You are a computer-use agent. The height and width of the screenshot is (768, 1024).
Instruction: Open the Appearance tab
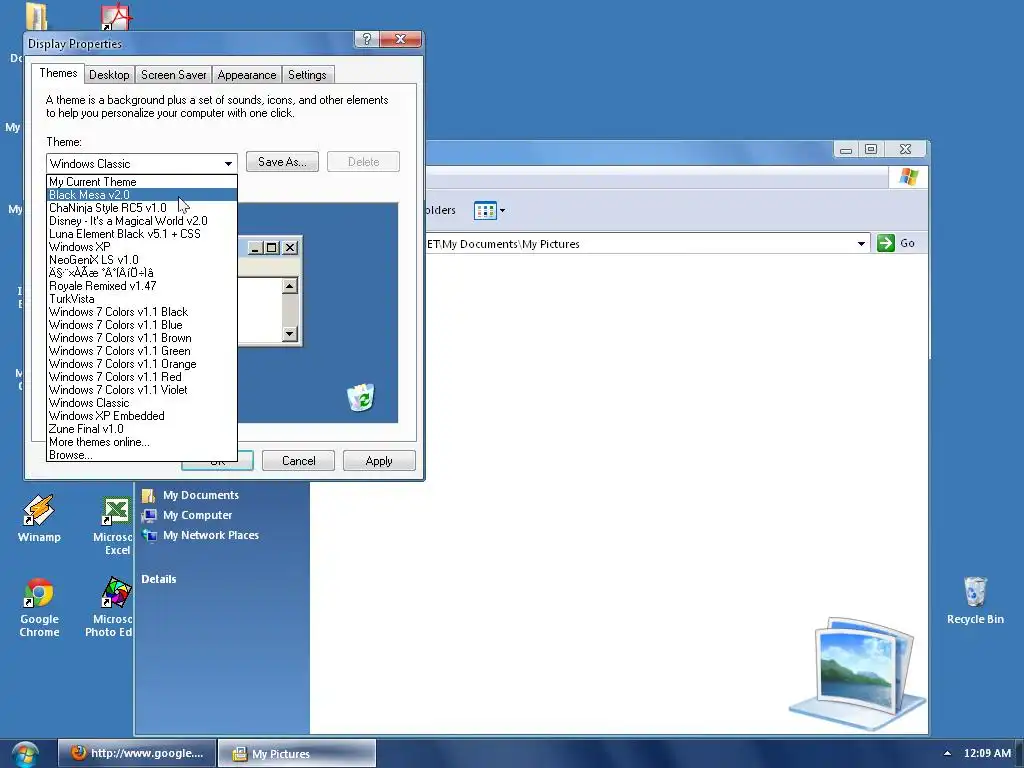pyautogui.click(x=246, y=74)
